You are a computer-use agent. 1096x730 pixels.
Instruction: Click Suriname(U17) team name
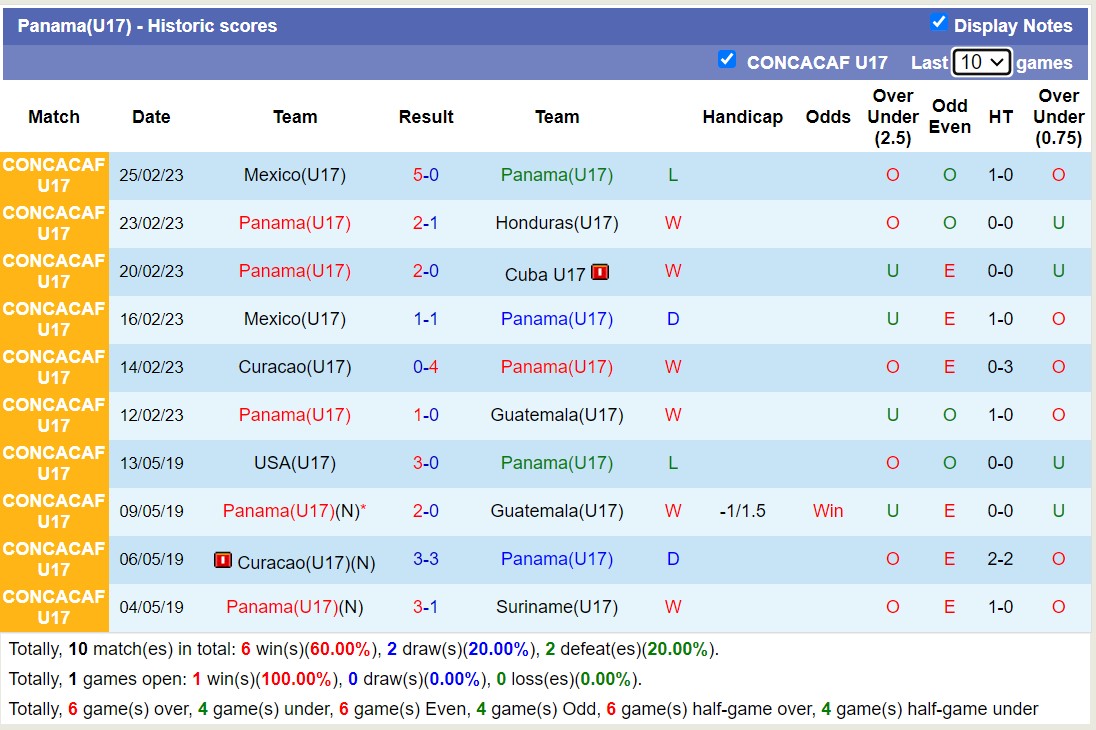(x=556, y=607)
